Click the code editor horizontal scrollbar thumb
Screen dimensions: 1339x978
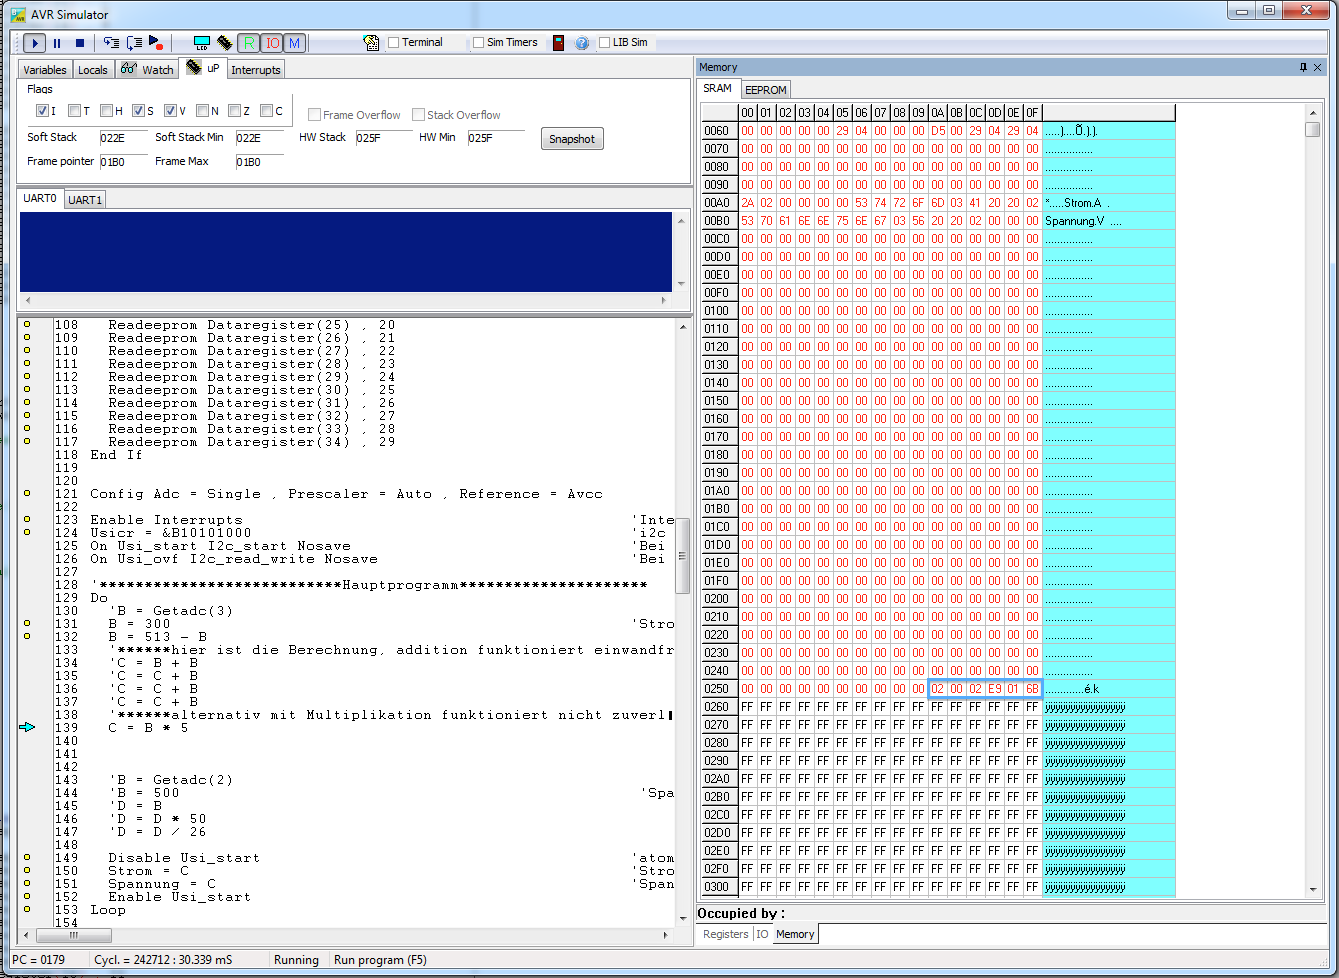[x=74, y=936]
